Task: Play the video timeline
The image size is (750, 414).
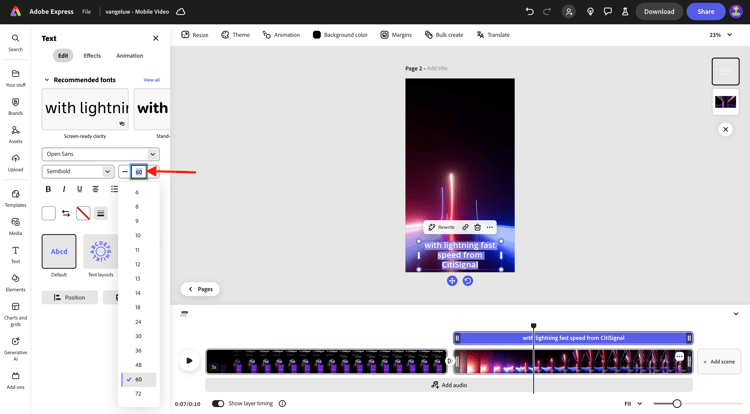Action: pos(189,360)
